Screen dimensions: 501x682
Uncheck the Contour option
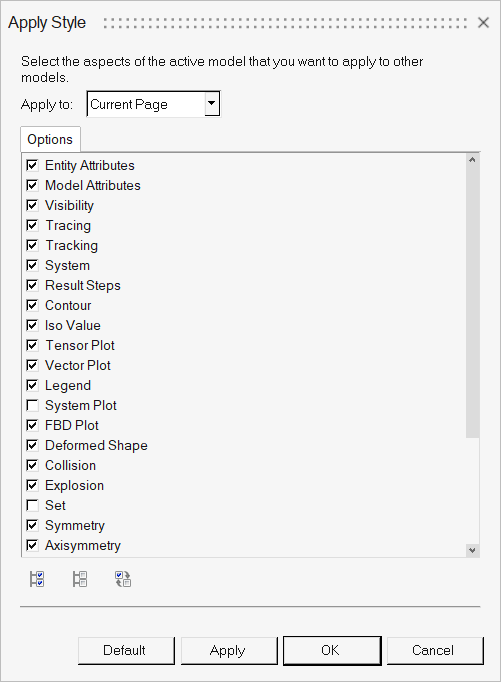pyautogui.click(x=32, y=305)
